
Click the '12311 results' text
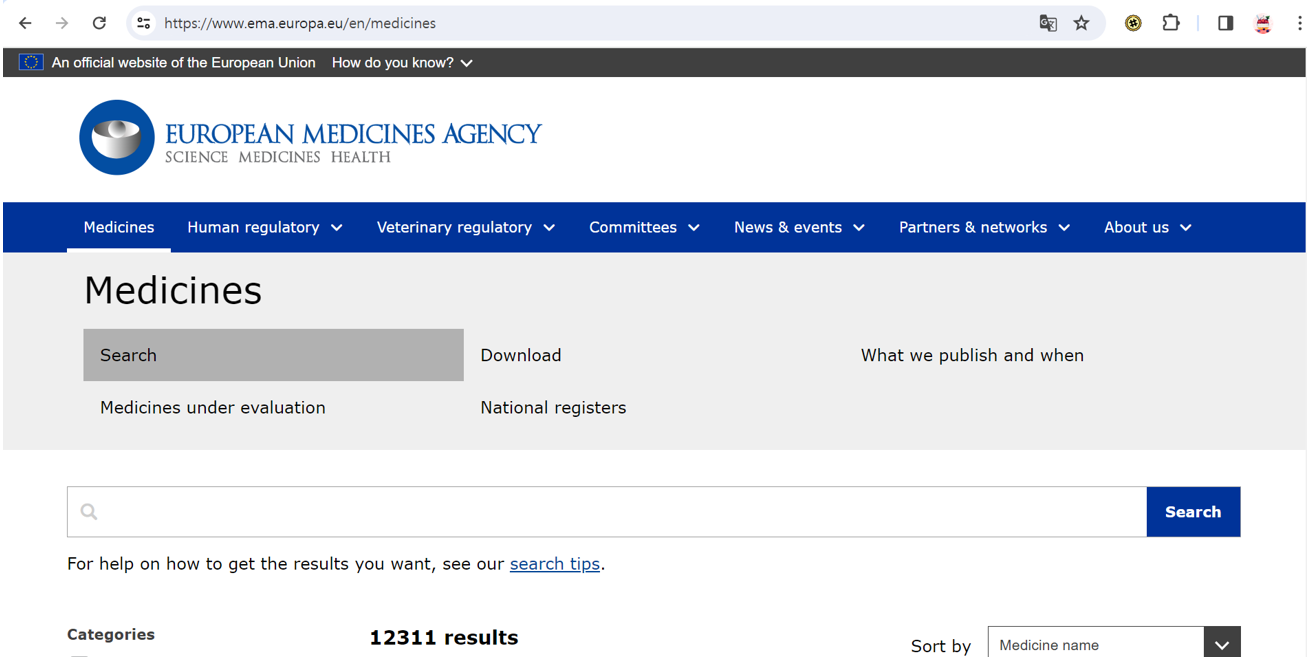444,638
